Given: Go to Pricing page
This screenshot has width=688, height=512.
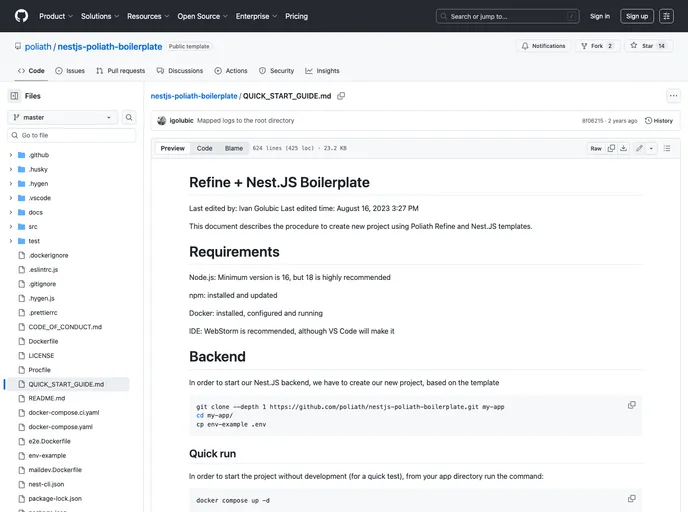Looking at the screenshot, I should coord(296,16).
